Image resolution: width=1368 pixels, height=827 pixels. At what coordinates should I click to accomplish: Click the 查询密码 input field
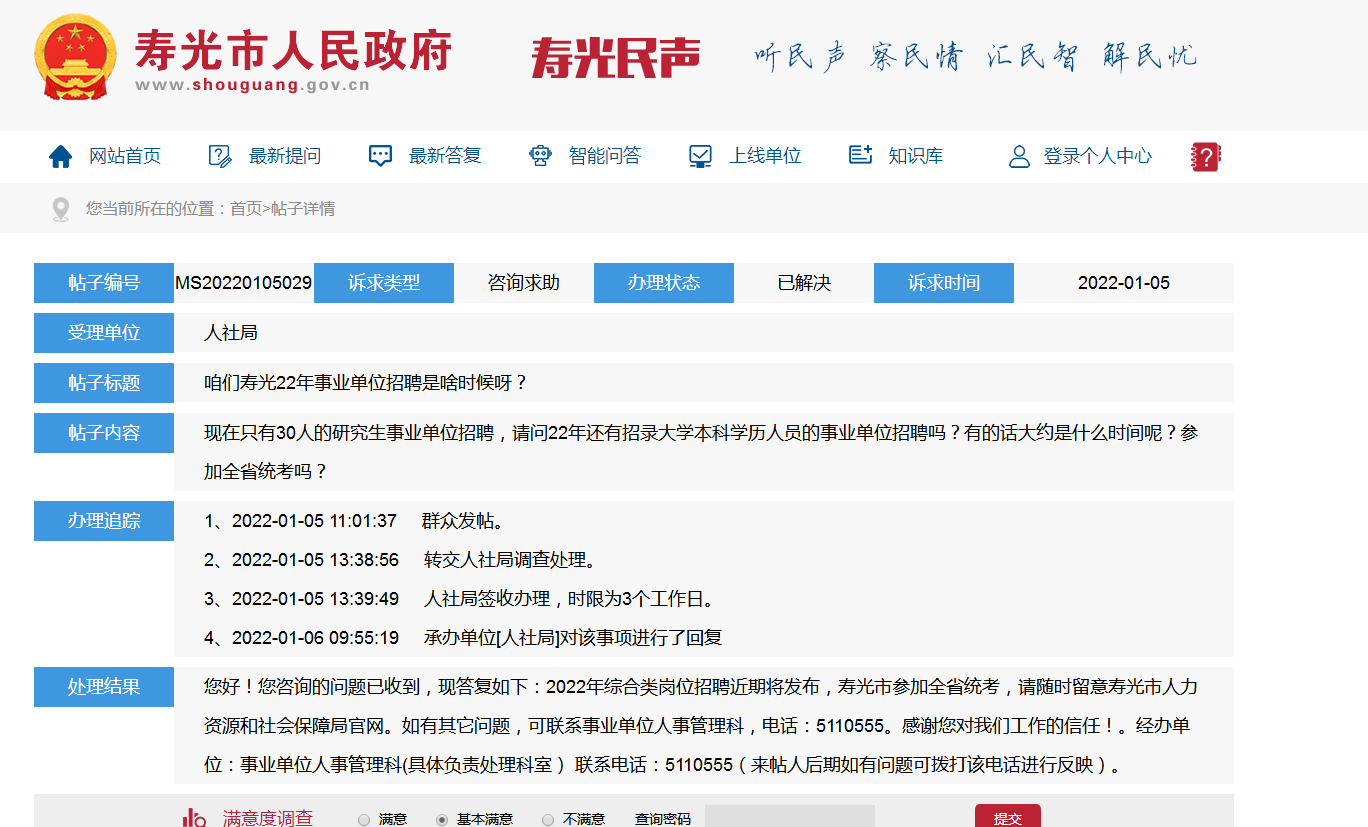(x=789, y=817)
